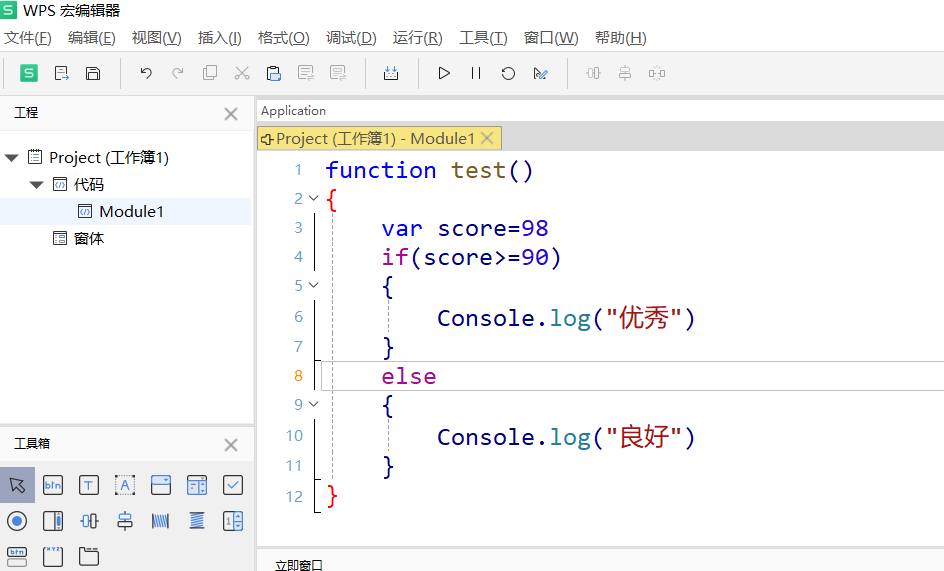
Task: Select the text box T control
Action: (88, 485)
